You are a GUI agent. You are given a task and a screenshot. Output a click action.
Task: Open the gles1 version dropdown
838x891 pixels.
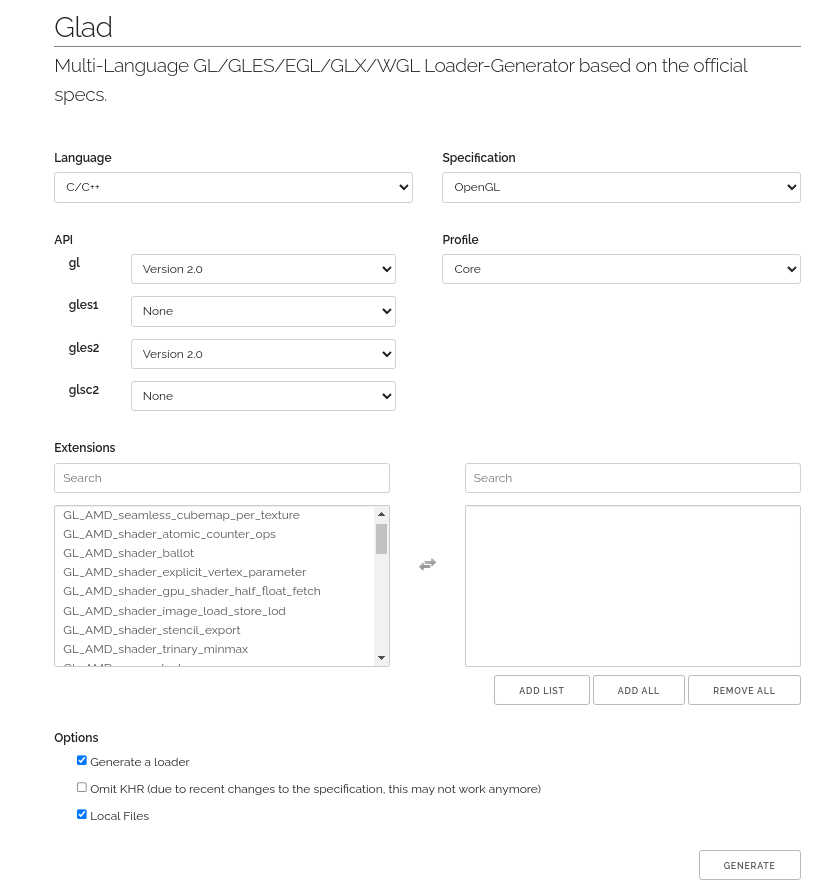pyautogui.click(x=263, y=311)
